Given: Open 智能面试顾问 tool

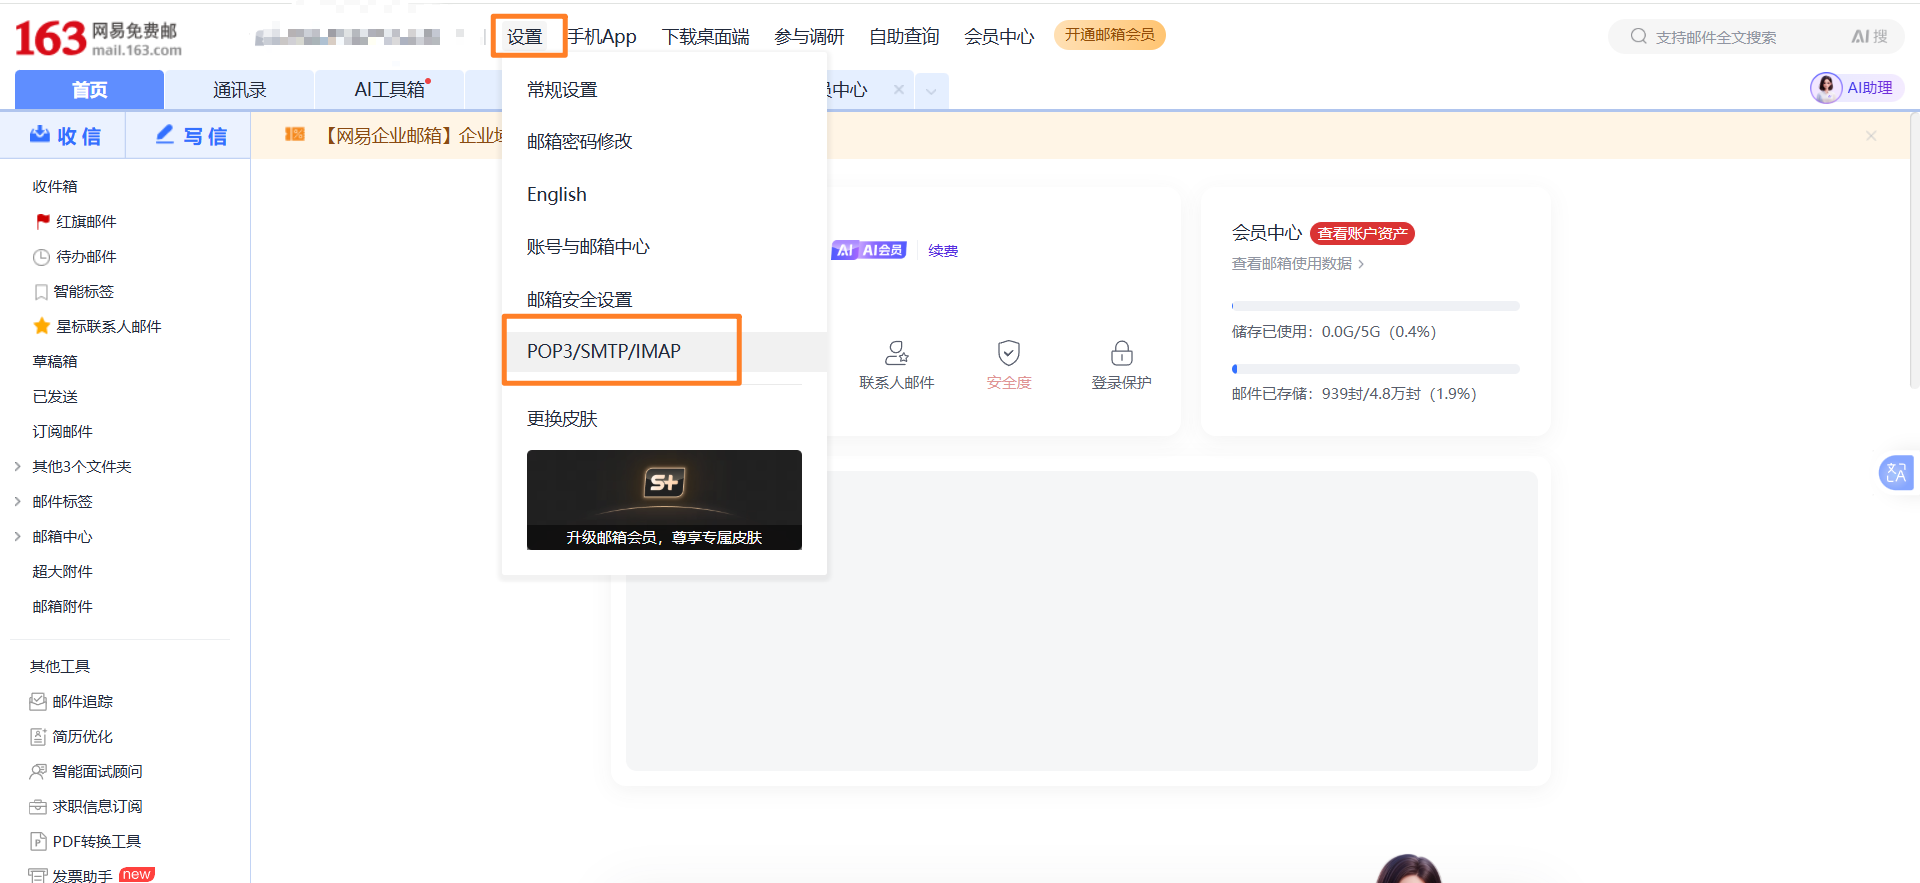Looking at the screenshot, I should coord(86,771).
